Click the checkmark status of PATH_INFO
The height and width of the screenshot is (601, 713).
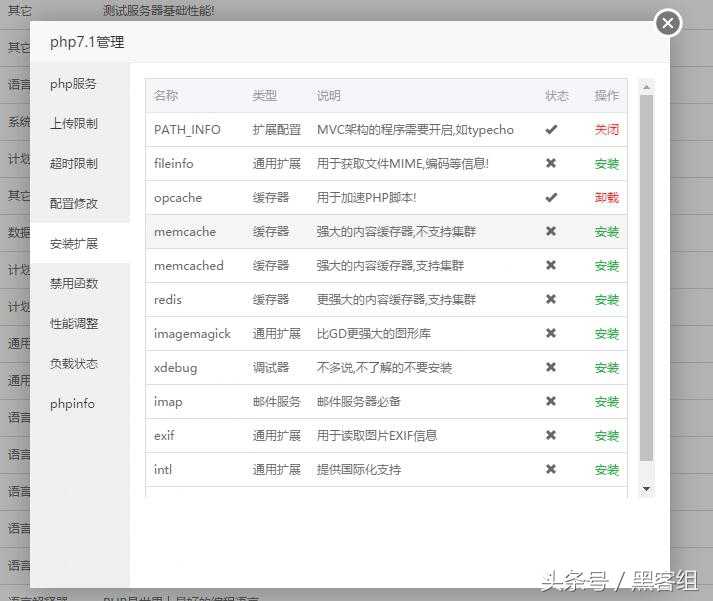click(551, 130)
